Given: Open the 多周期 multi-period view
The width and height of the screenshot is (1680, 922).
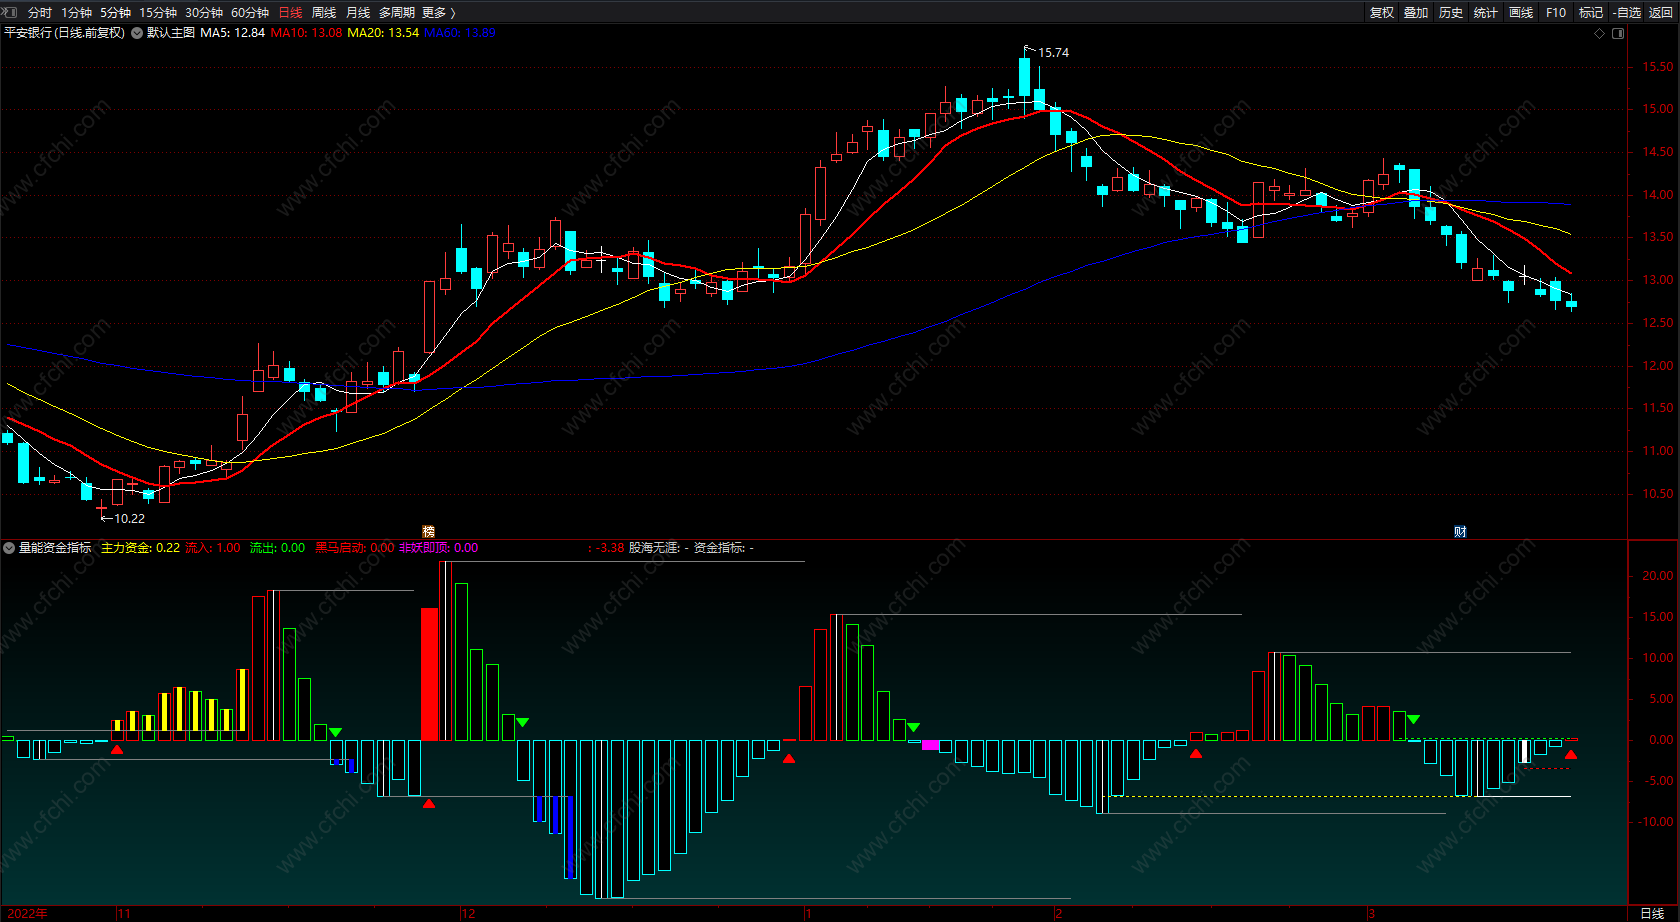Looking at the screenshot, I should click(397, 12).
